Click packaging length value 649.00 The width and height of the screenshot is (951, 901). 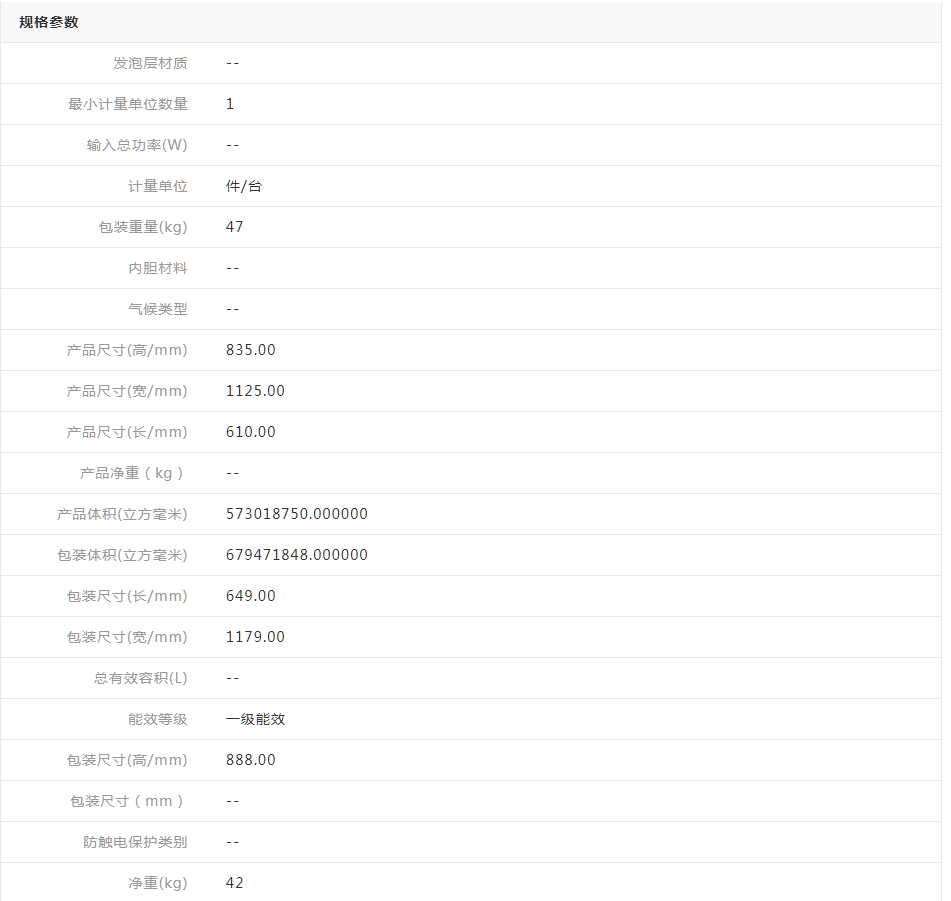click(x=251, y=596)
